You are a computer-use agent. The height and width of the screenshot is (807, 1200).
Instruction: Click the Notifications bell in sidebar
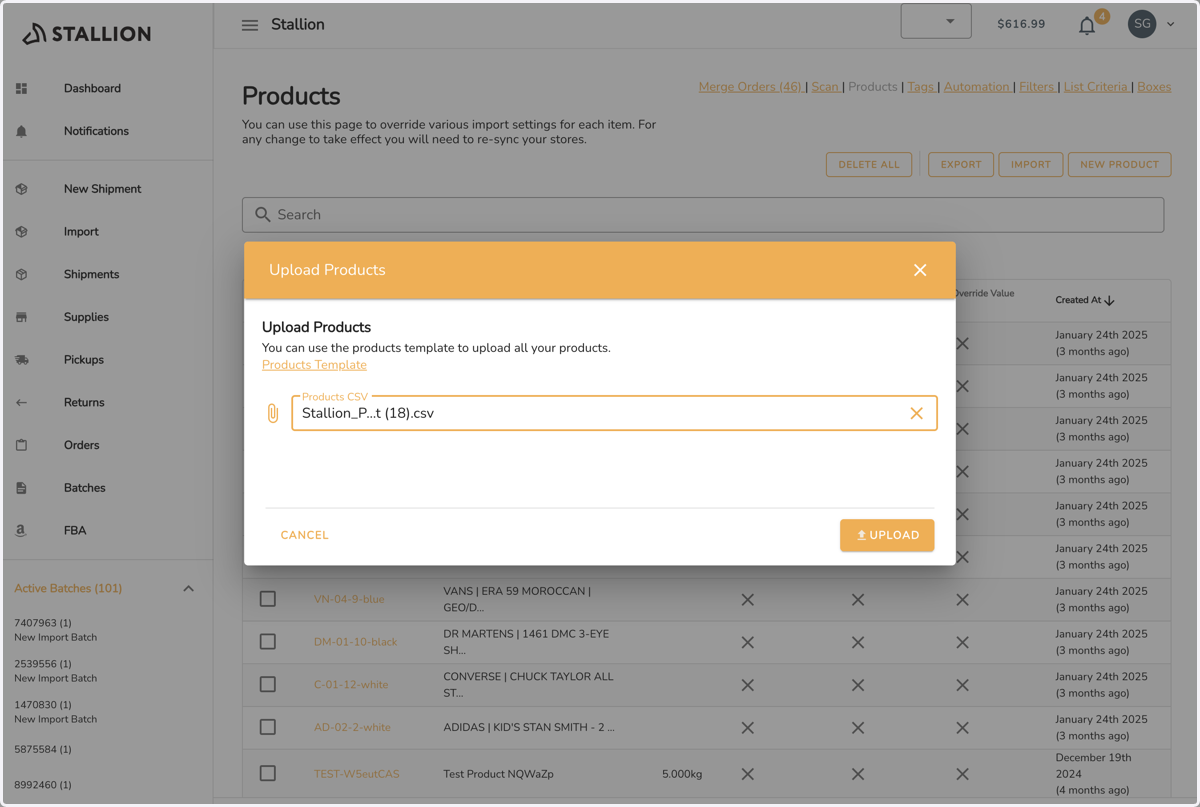(22, 131)
